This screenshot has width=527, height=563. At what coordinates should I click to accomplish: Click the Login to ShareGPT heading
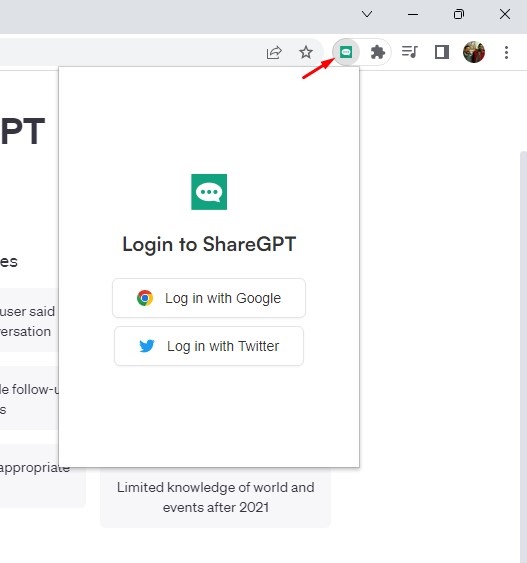point(209,244)
